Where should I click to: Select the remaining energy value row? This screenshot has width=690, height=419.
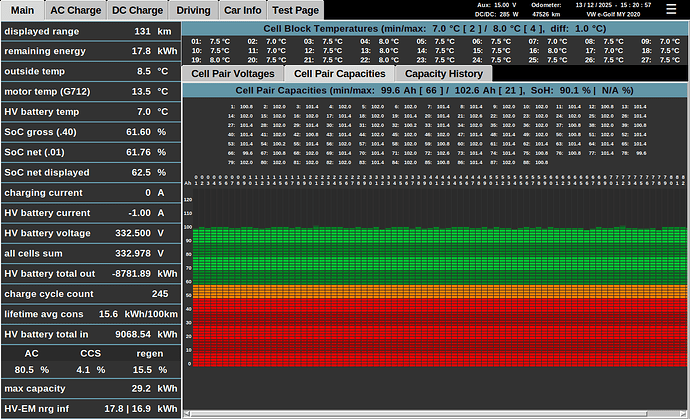(90, 50)
